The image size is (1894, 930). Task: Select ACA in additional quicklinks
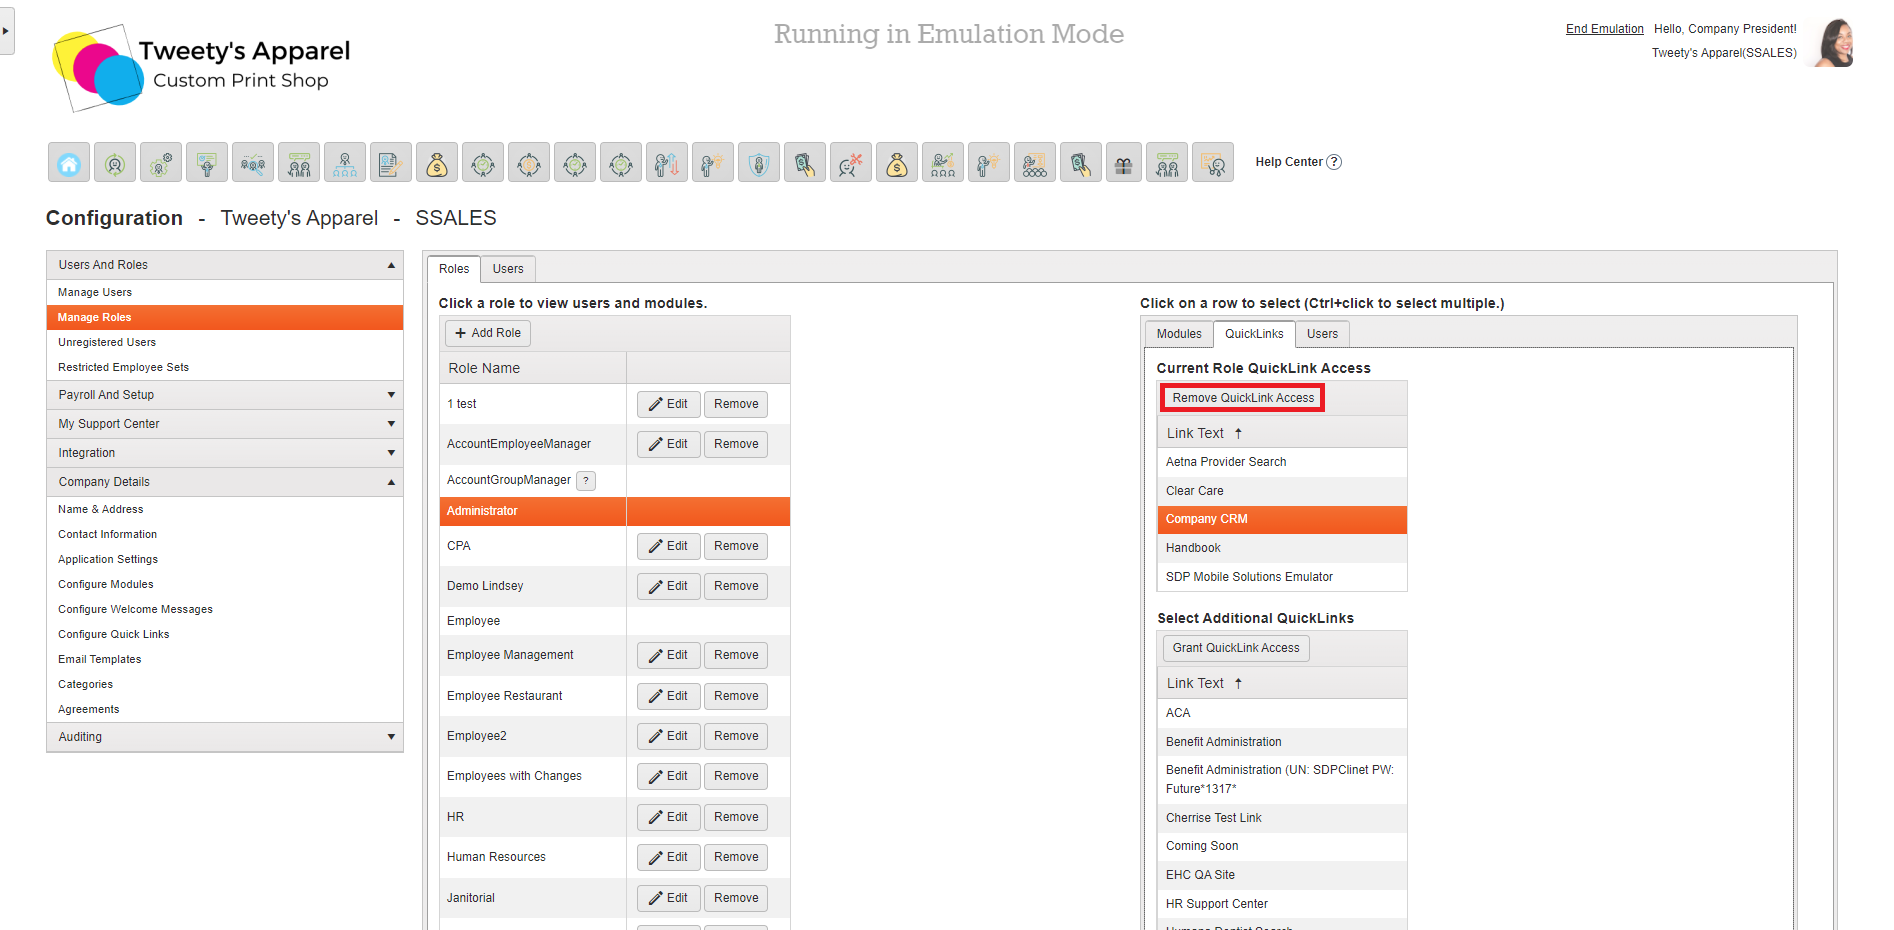point(1282,713)
